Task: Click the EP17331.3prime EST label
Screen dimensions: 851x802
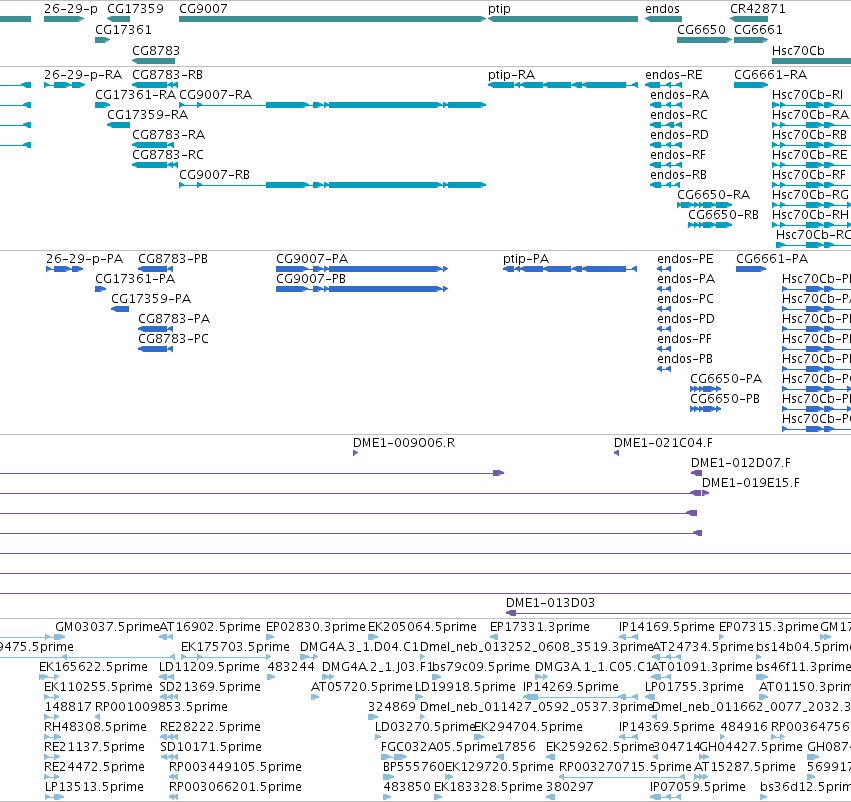Action: tap(539, 627)
